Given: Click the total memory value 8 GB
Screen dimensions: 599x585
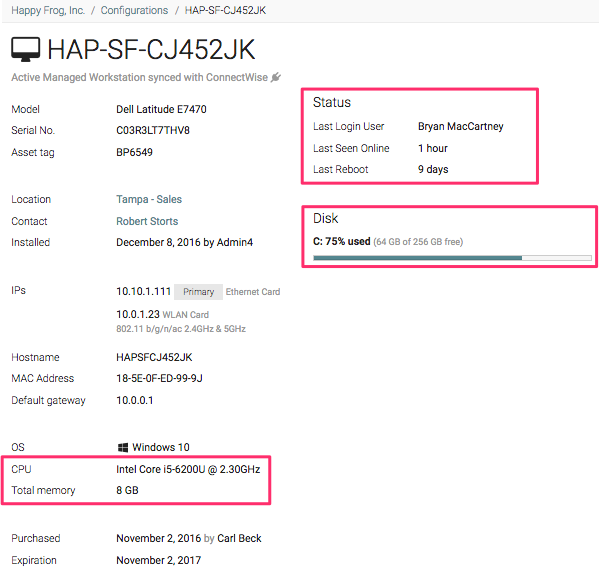Looking at the screenshot, I should pos(127,491).
